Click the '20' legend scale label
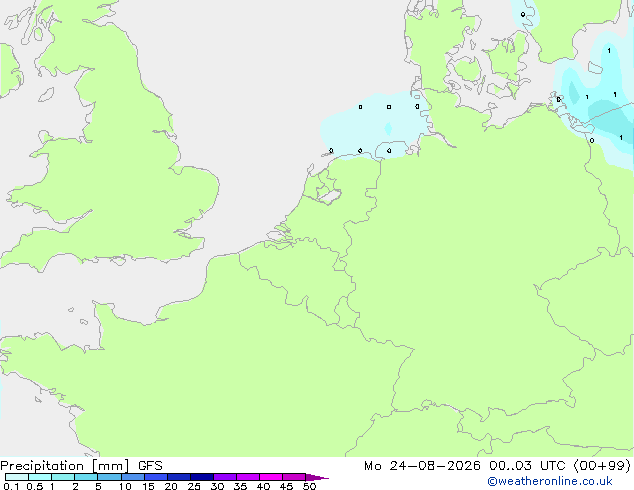Screen dimensions: 634x490 171,486
